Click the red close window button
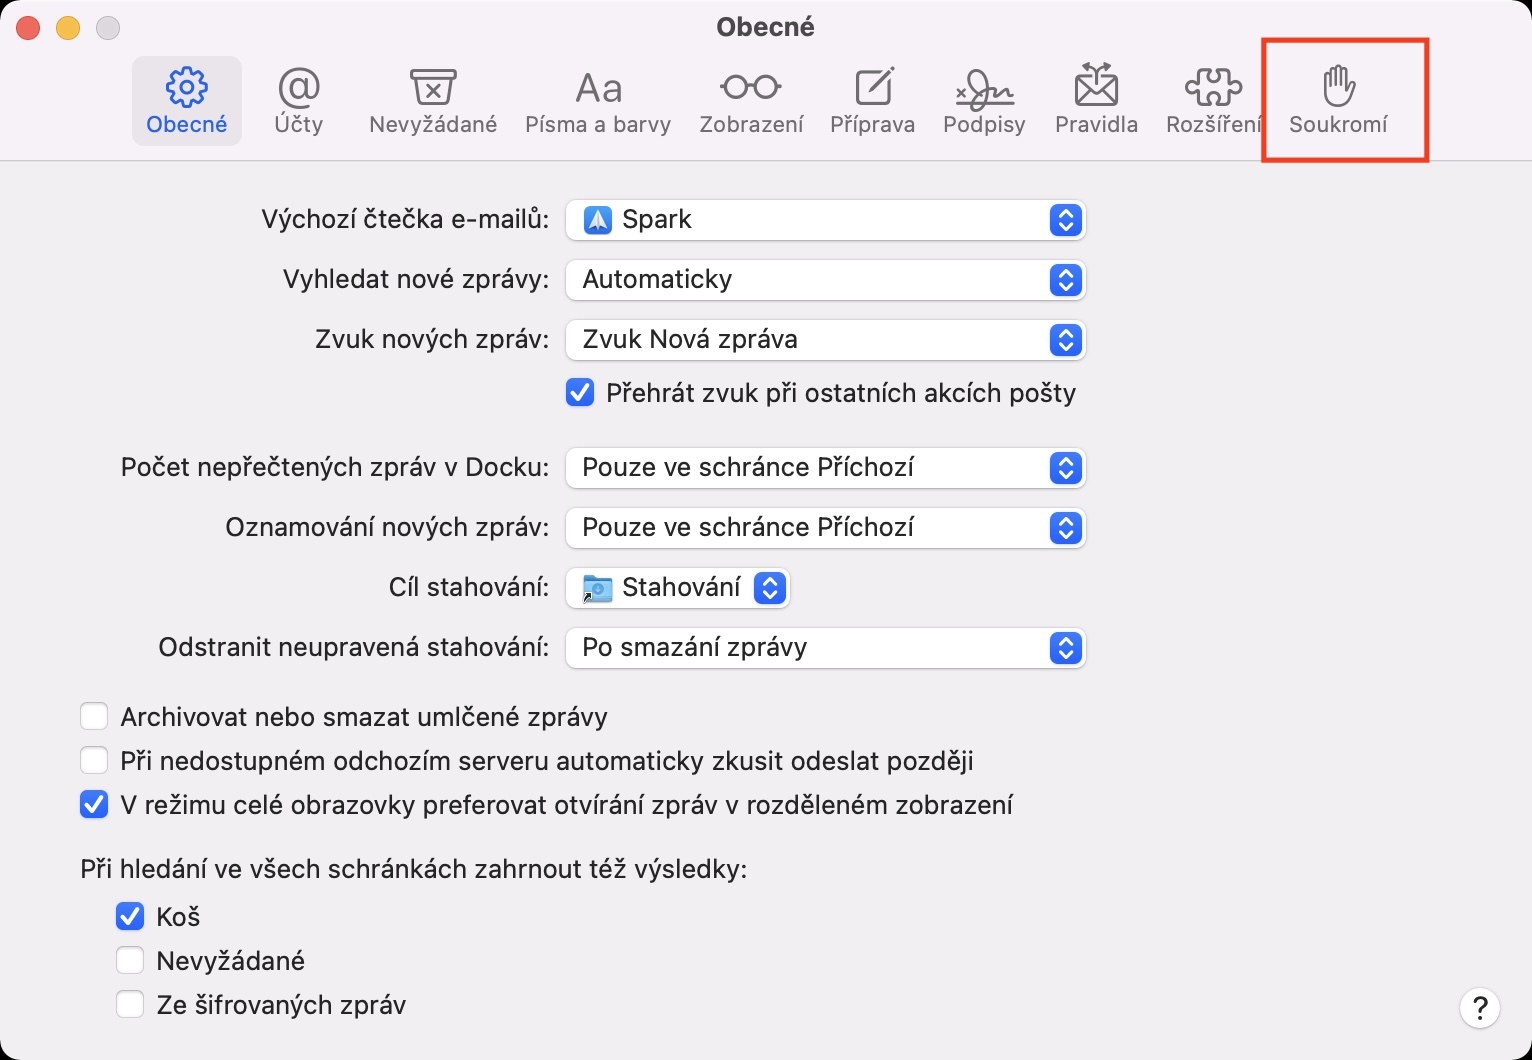 [x=29, y=28]
